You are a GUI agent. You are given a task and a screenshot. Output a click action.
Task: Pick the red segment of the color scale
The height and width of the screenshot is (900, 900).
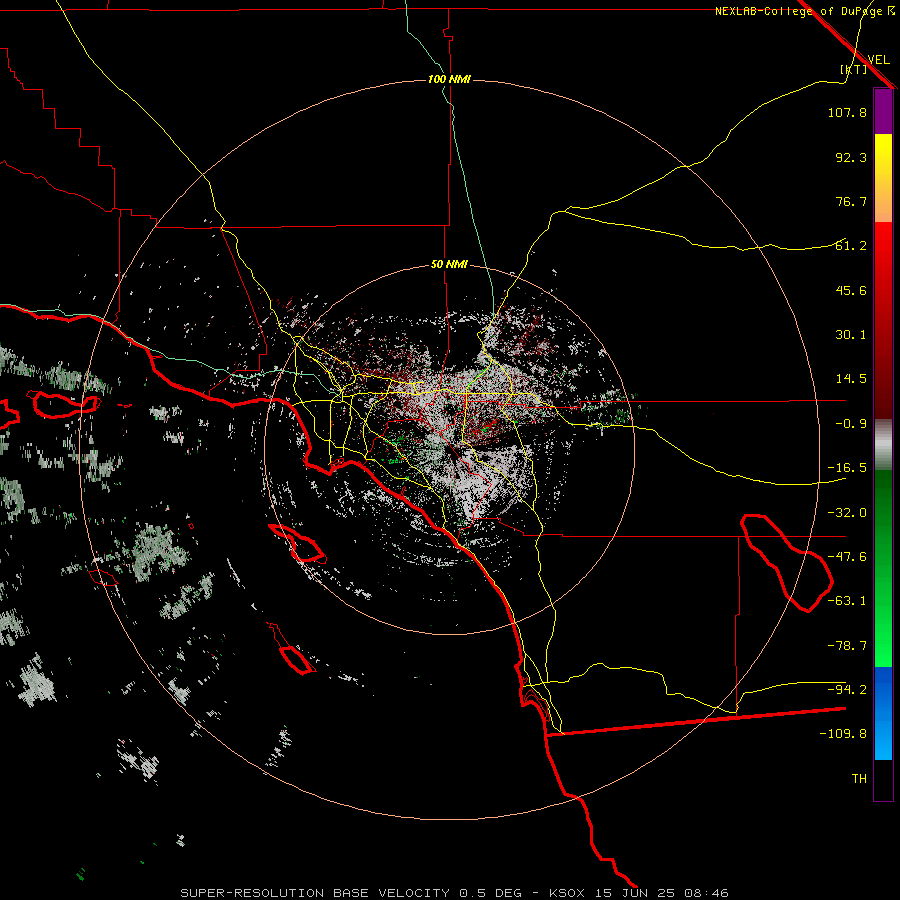883,320
